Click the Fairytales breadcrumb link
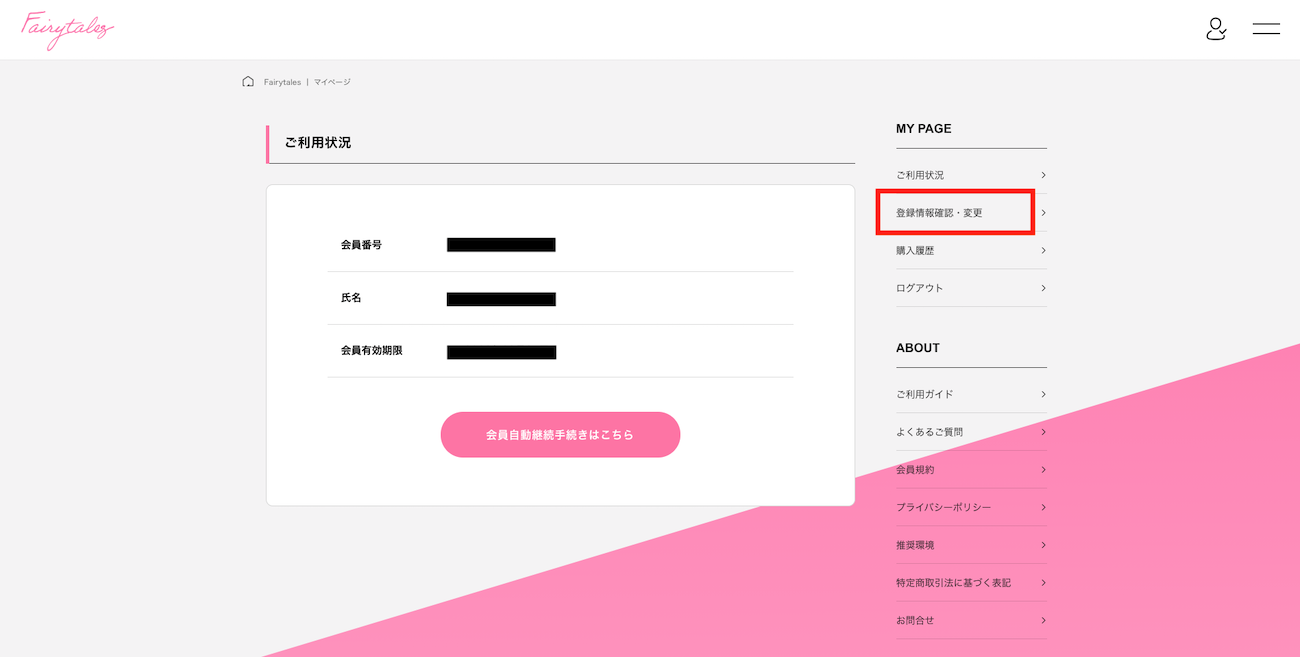 point(282,82)
